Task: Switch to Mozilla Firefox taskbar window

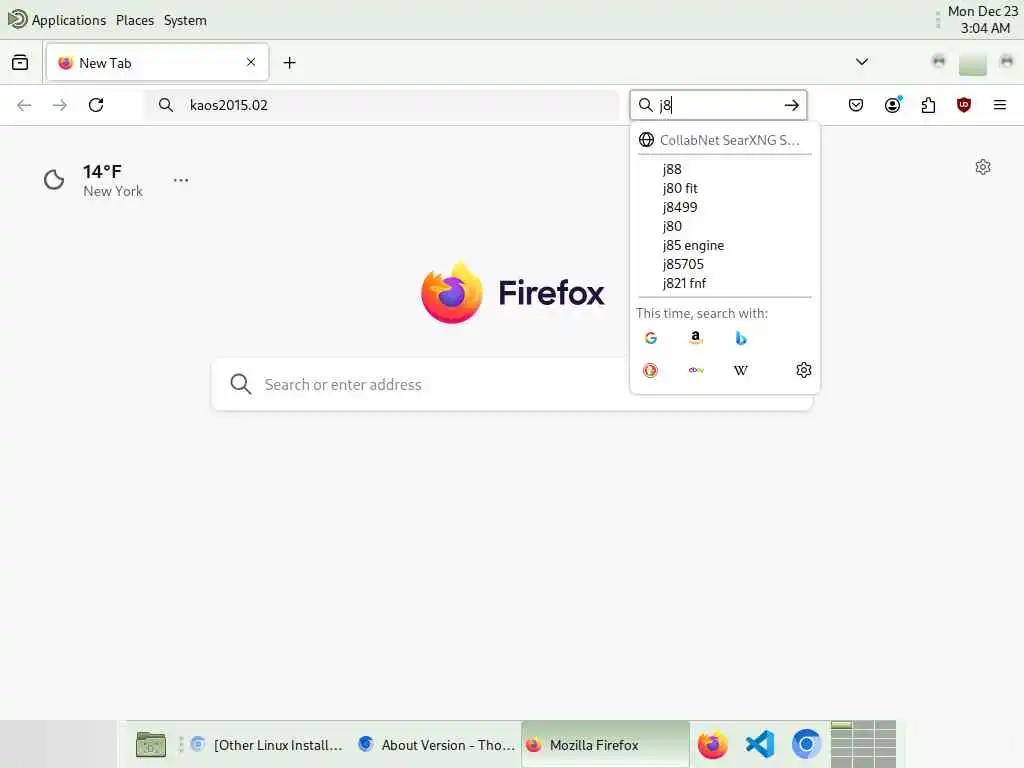Action: coord(605,744)
